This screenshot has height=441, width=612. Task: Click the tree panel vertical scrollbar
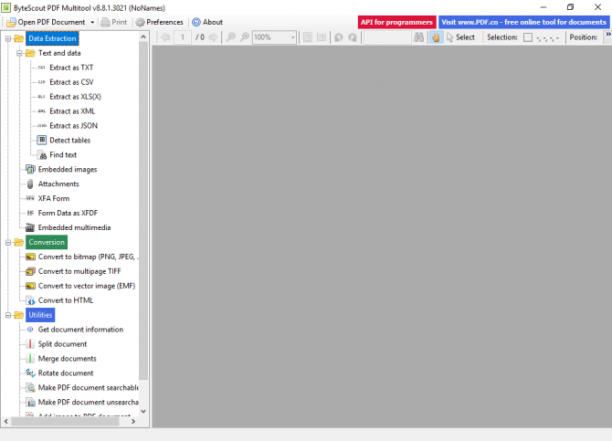tap(143, 211)
